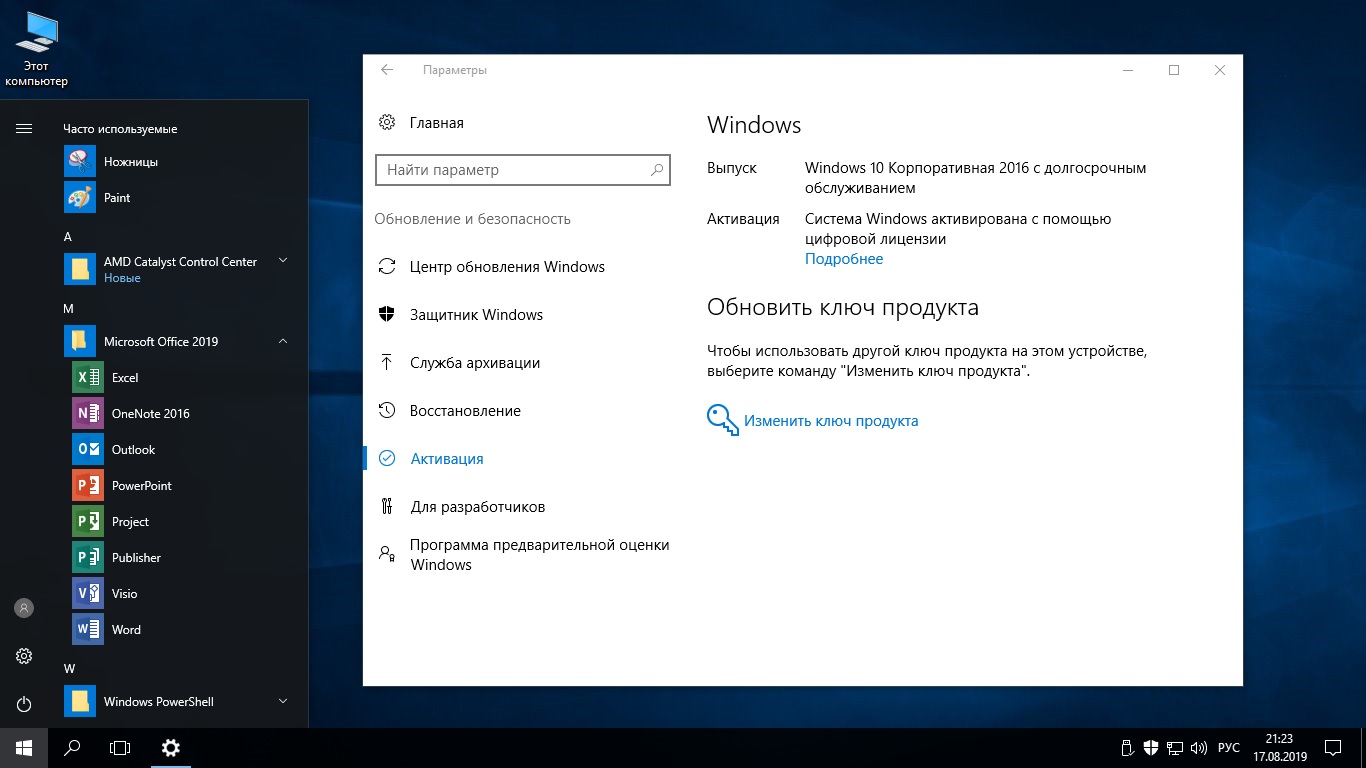Viewport: 1366px width, 768px height.
Task: Open the Excel app icon in Start menu
Action: click(x=88, y=377)
